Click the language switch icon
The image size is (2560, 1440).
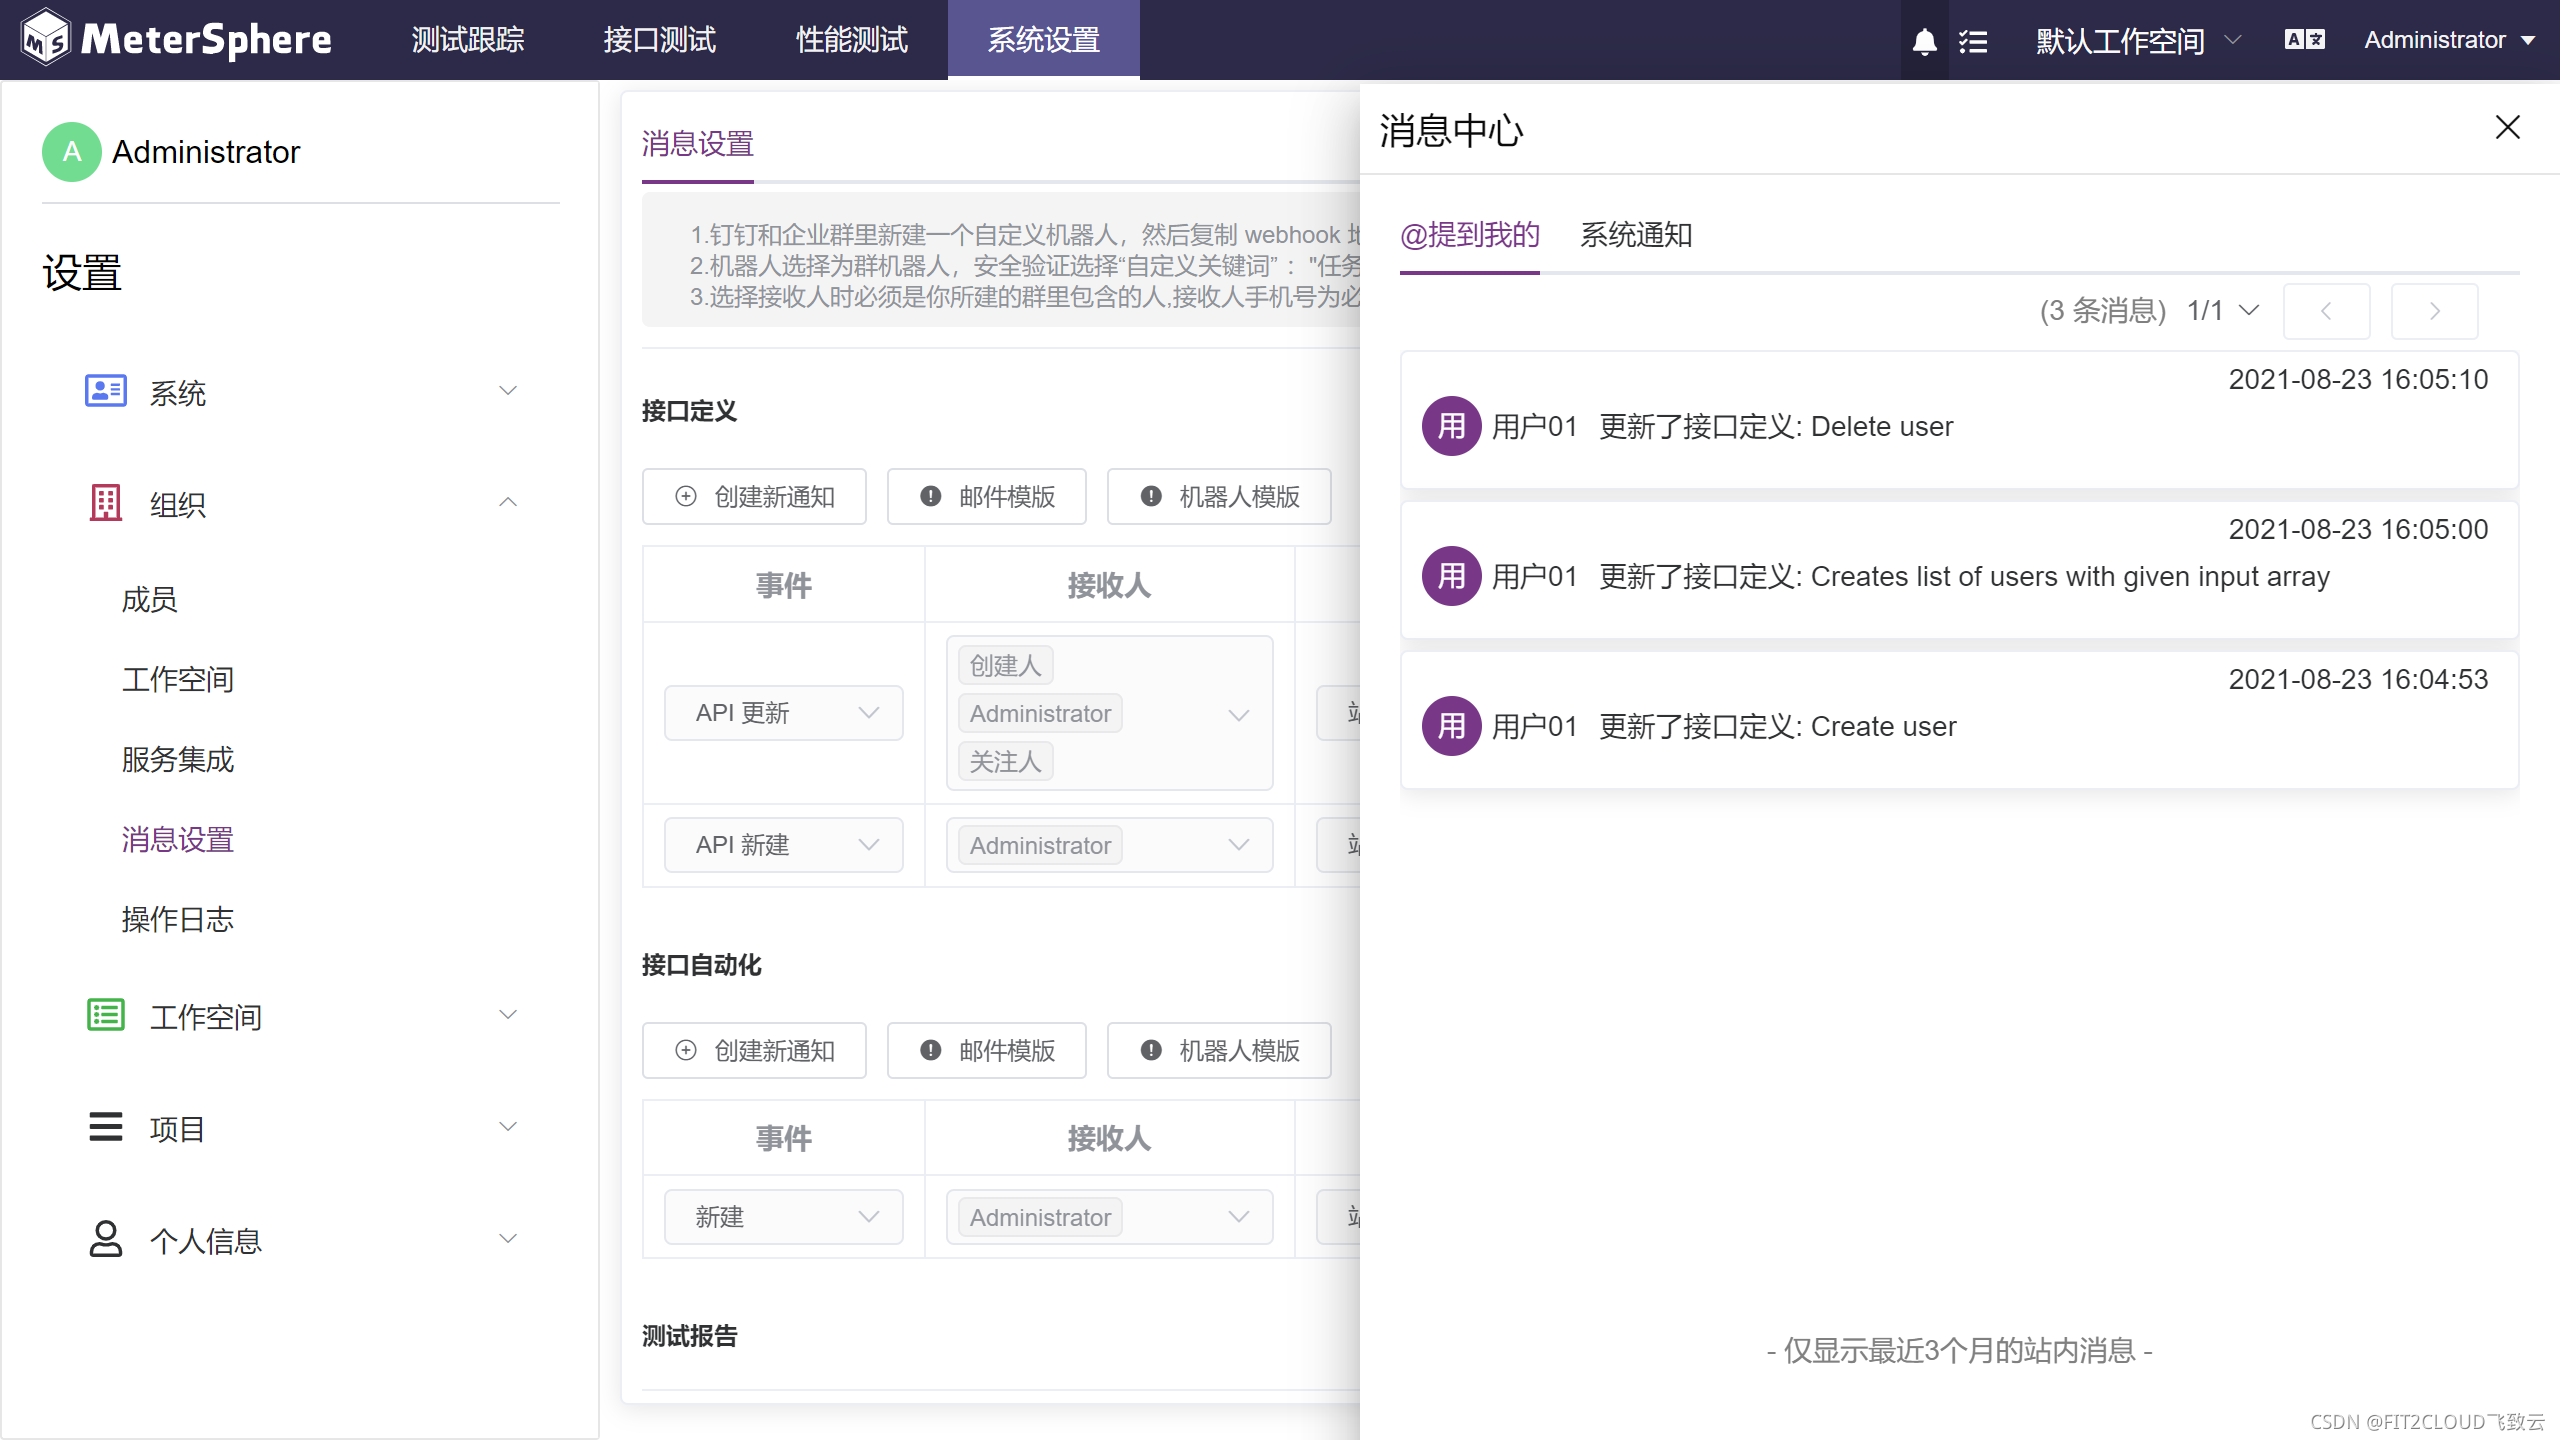point(2304,40)
